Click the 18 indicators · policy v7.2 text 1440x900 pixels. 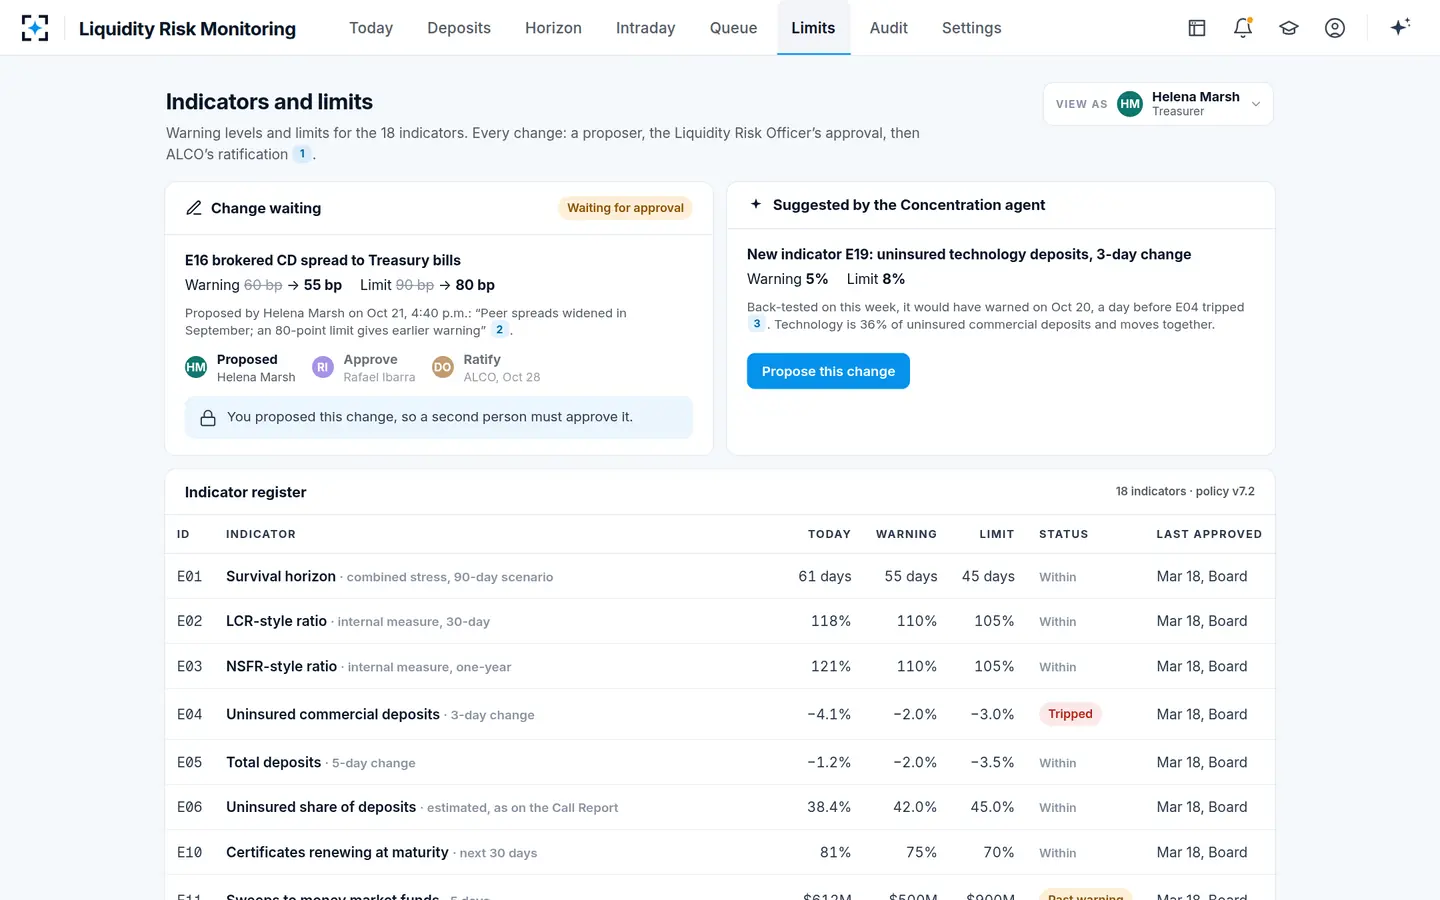1185,491
